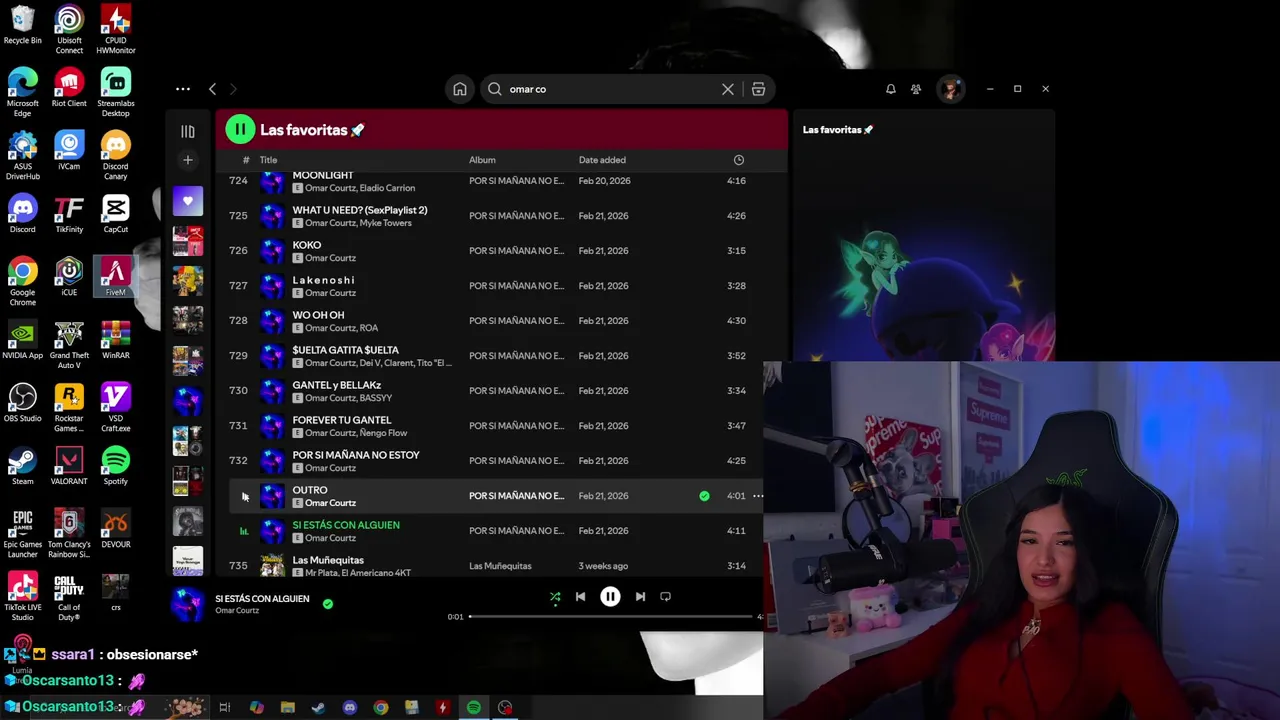Screen dimensions: 1280x720
Task: Open the Las Muñequitas album link
Action: click(500, 566)
